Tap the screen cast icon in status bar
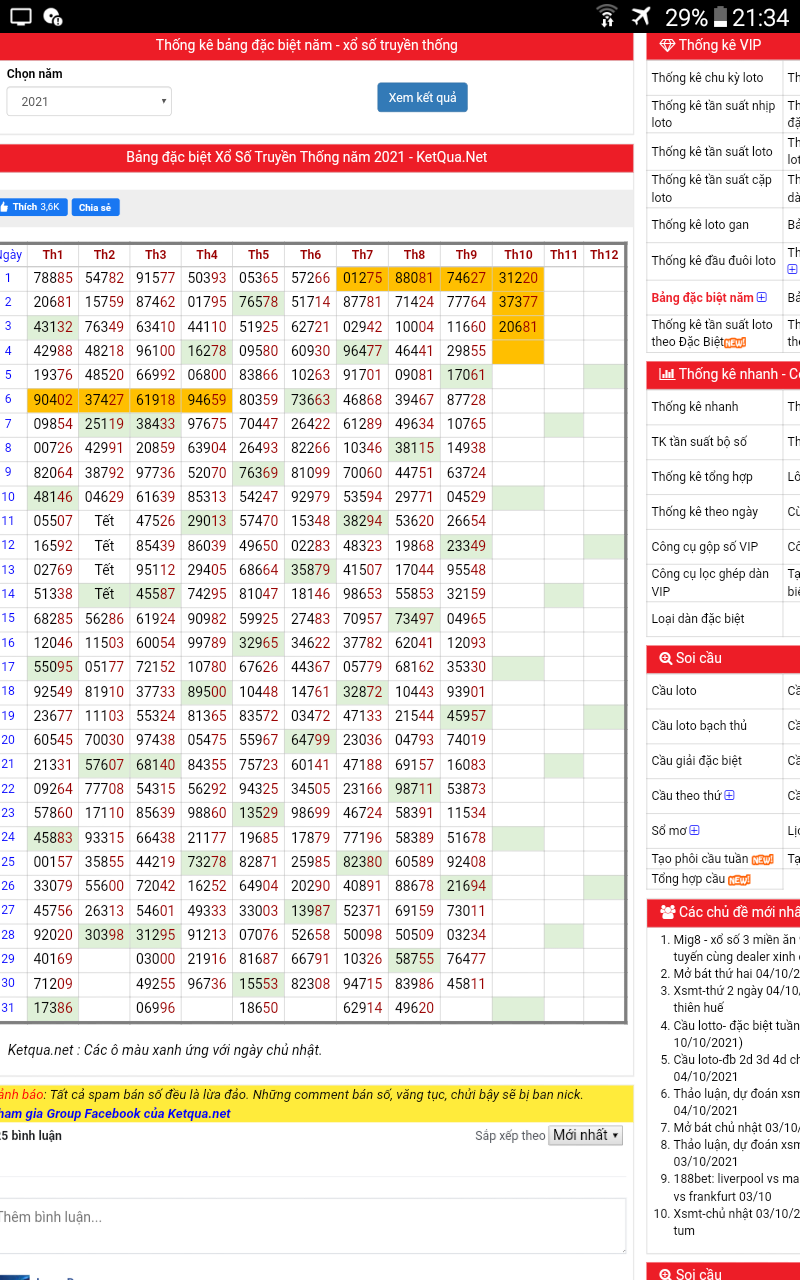The image size is (800, 1280). pyautogui.click(x=21, y=16)
